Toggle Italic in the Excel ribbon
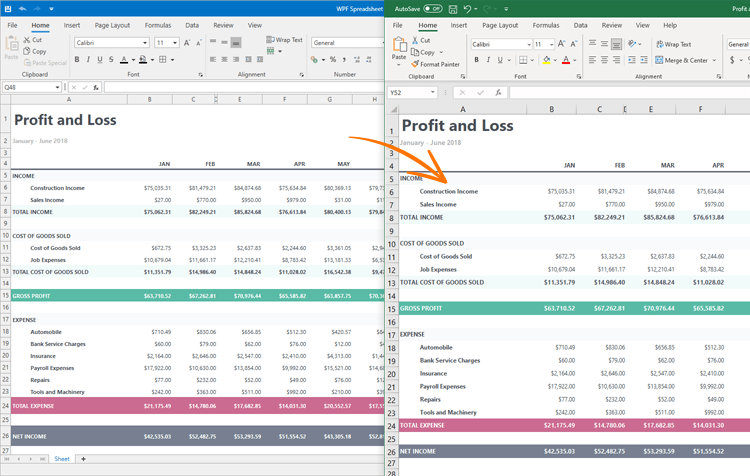 point(487,61)
